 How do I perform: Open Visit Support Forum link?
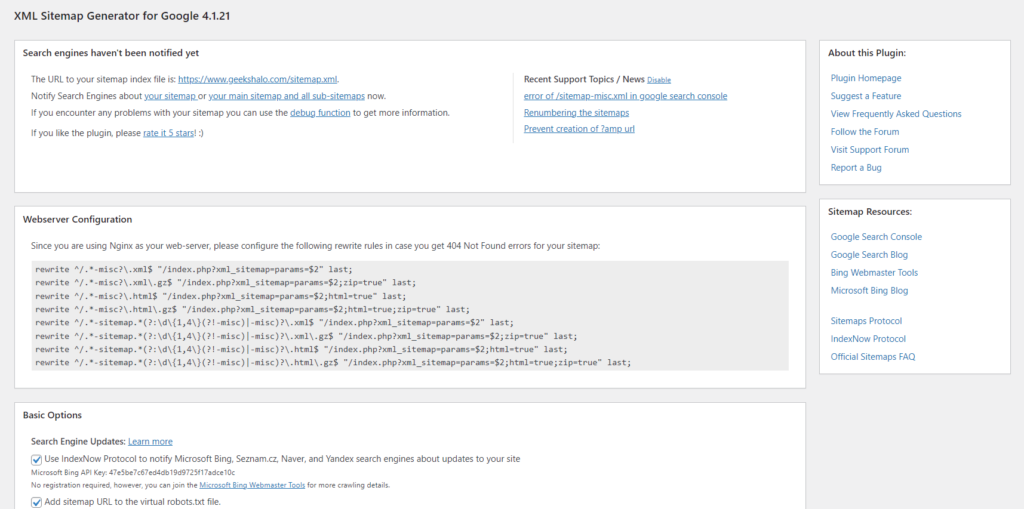[869, 150]
